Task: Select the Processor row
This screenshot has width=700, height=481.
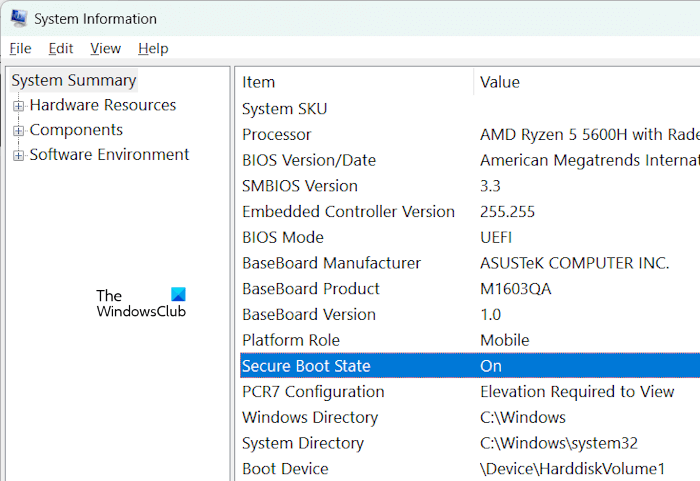Action: click(277, 134)
